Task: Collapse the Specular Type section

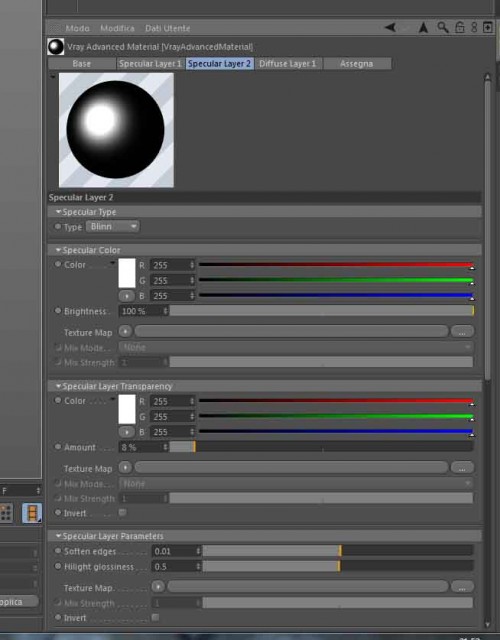Action: (x=58, y=211)
